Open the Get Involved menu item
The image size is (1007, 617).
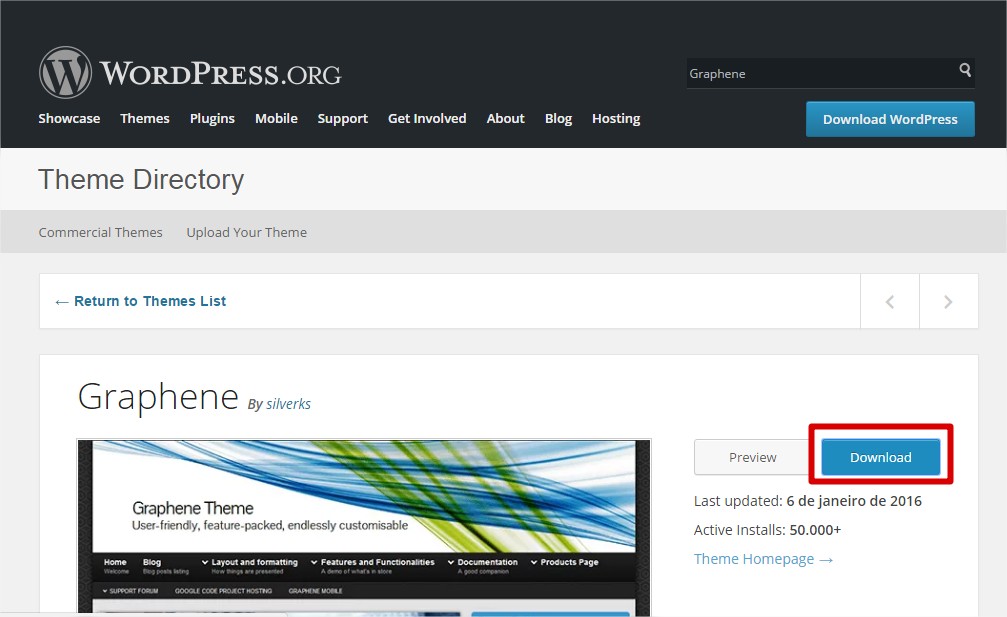(427, 119)
